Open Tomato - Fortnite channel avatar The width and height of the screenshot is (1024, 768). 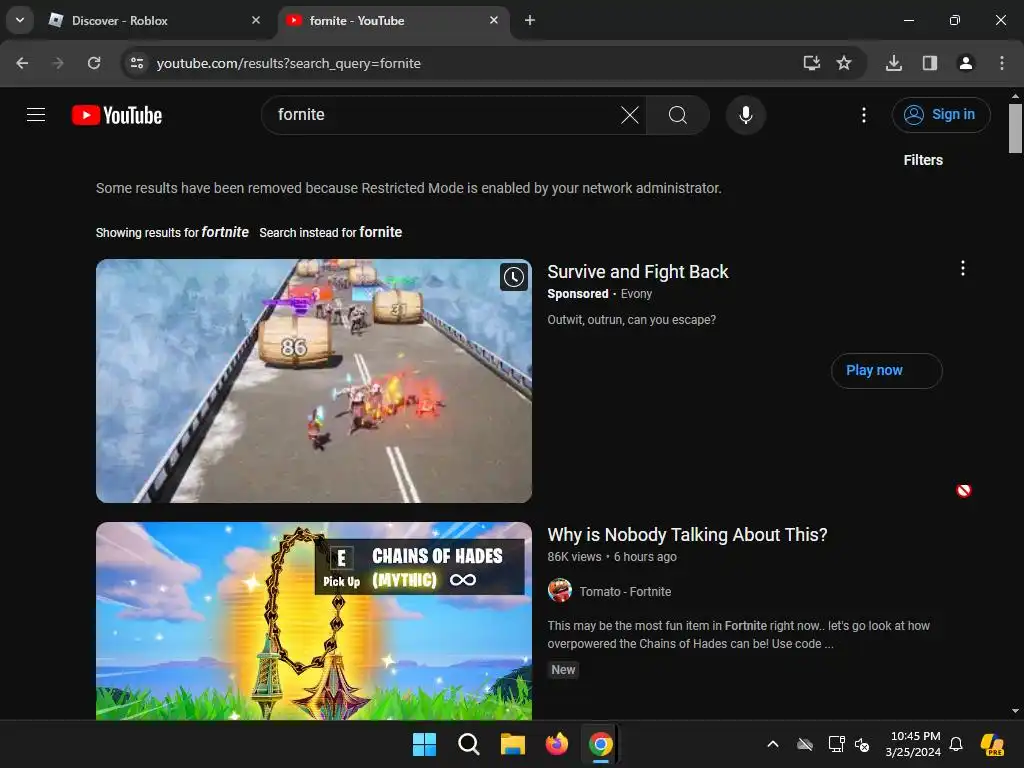coord(560,590)
